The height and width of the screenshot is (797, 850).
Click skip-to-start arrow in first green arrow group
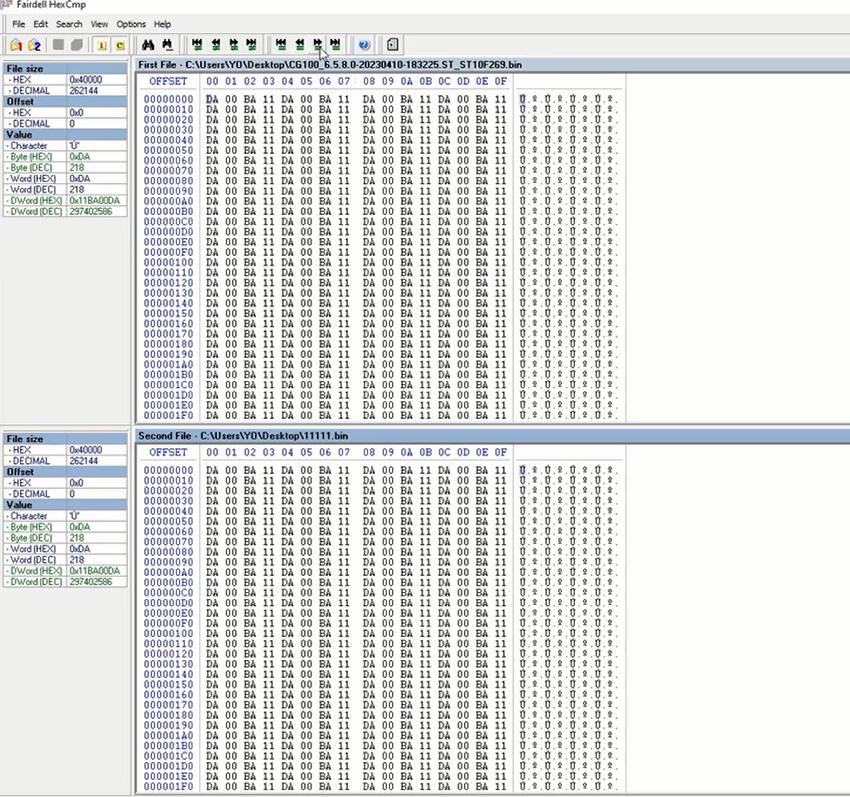197,45
